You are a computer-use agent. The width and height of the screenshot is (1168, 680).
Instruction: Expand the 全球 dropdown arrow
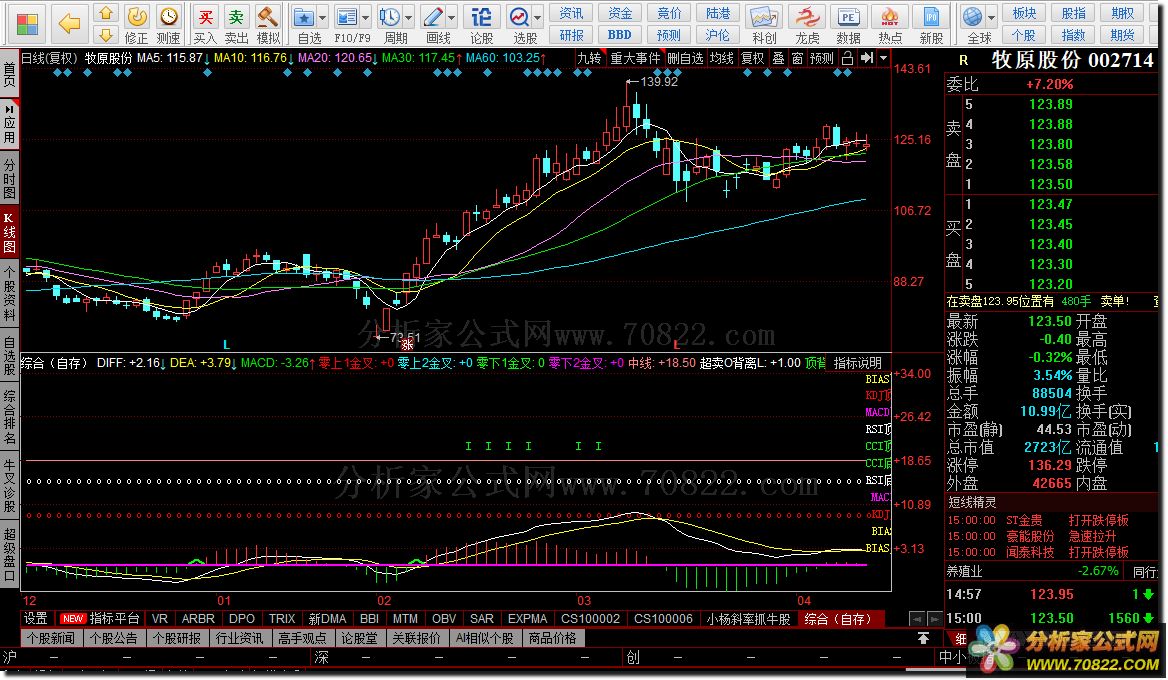tap(991, 17)
